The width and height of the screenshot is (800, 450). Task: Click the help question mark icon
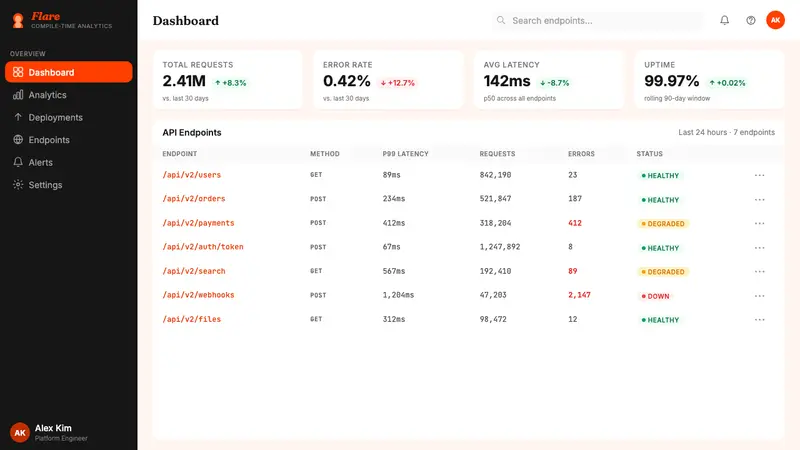751,20
